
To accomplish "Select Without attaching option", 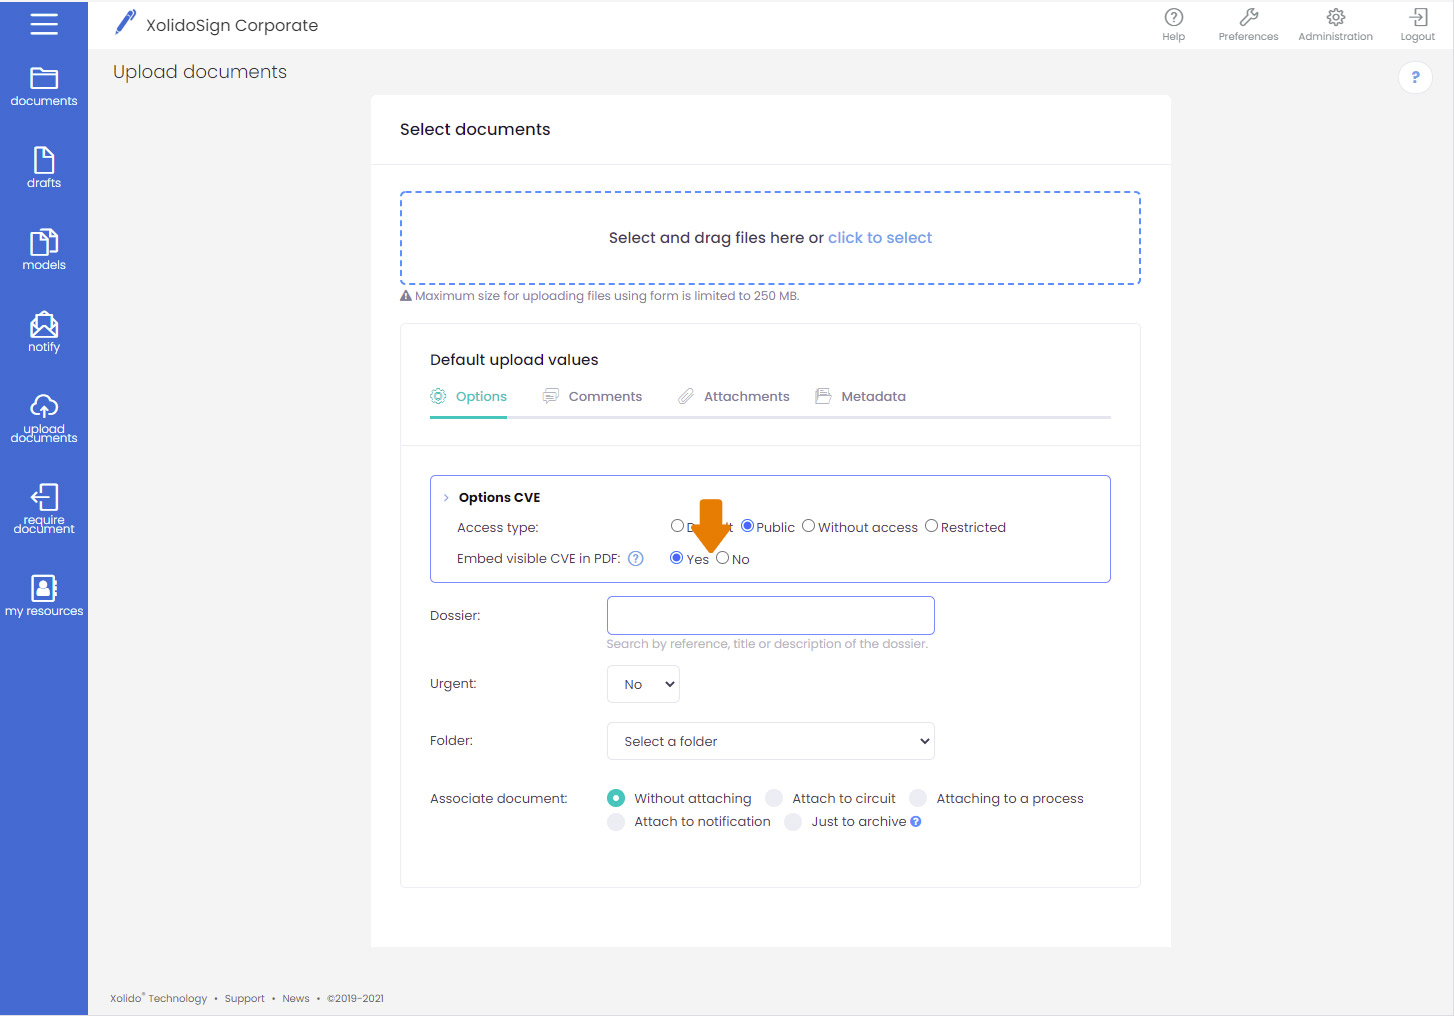I will point(616,798).
